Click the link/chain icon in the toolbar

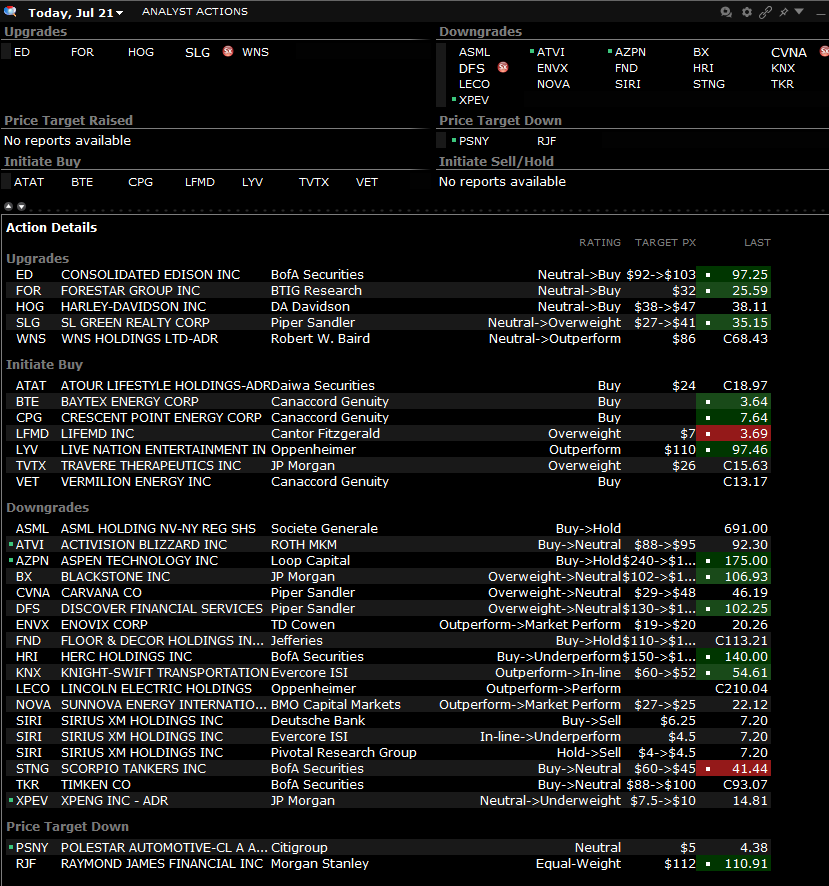766,11
